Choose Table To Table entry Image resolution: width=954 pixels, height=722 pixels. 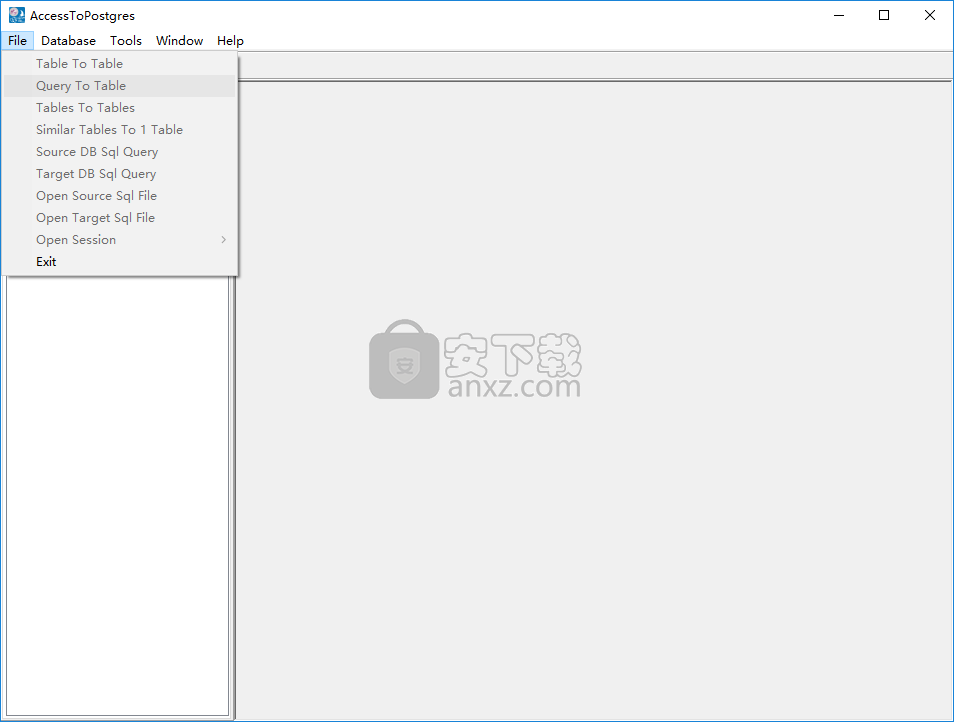click(119, 64)
